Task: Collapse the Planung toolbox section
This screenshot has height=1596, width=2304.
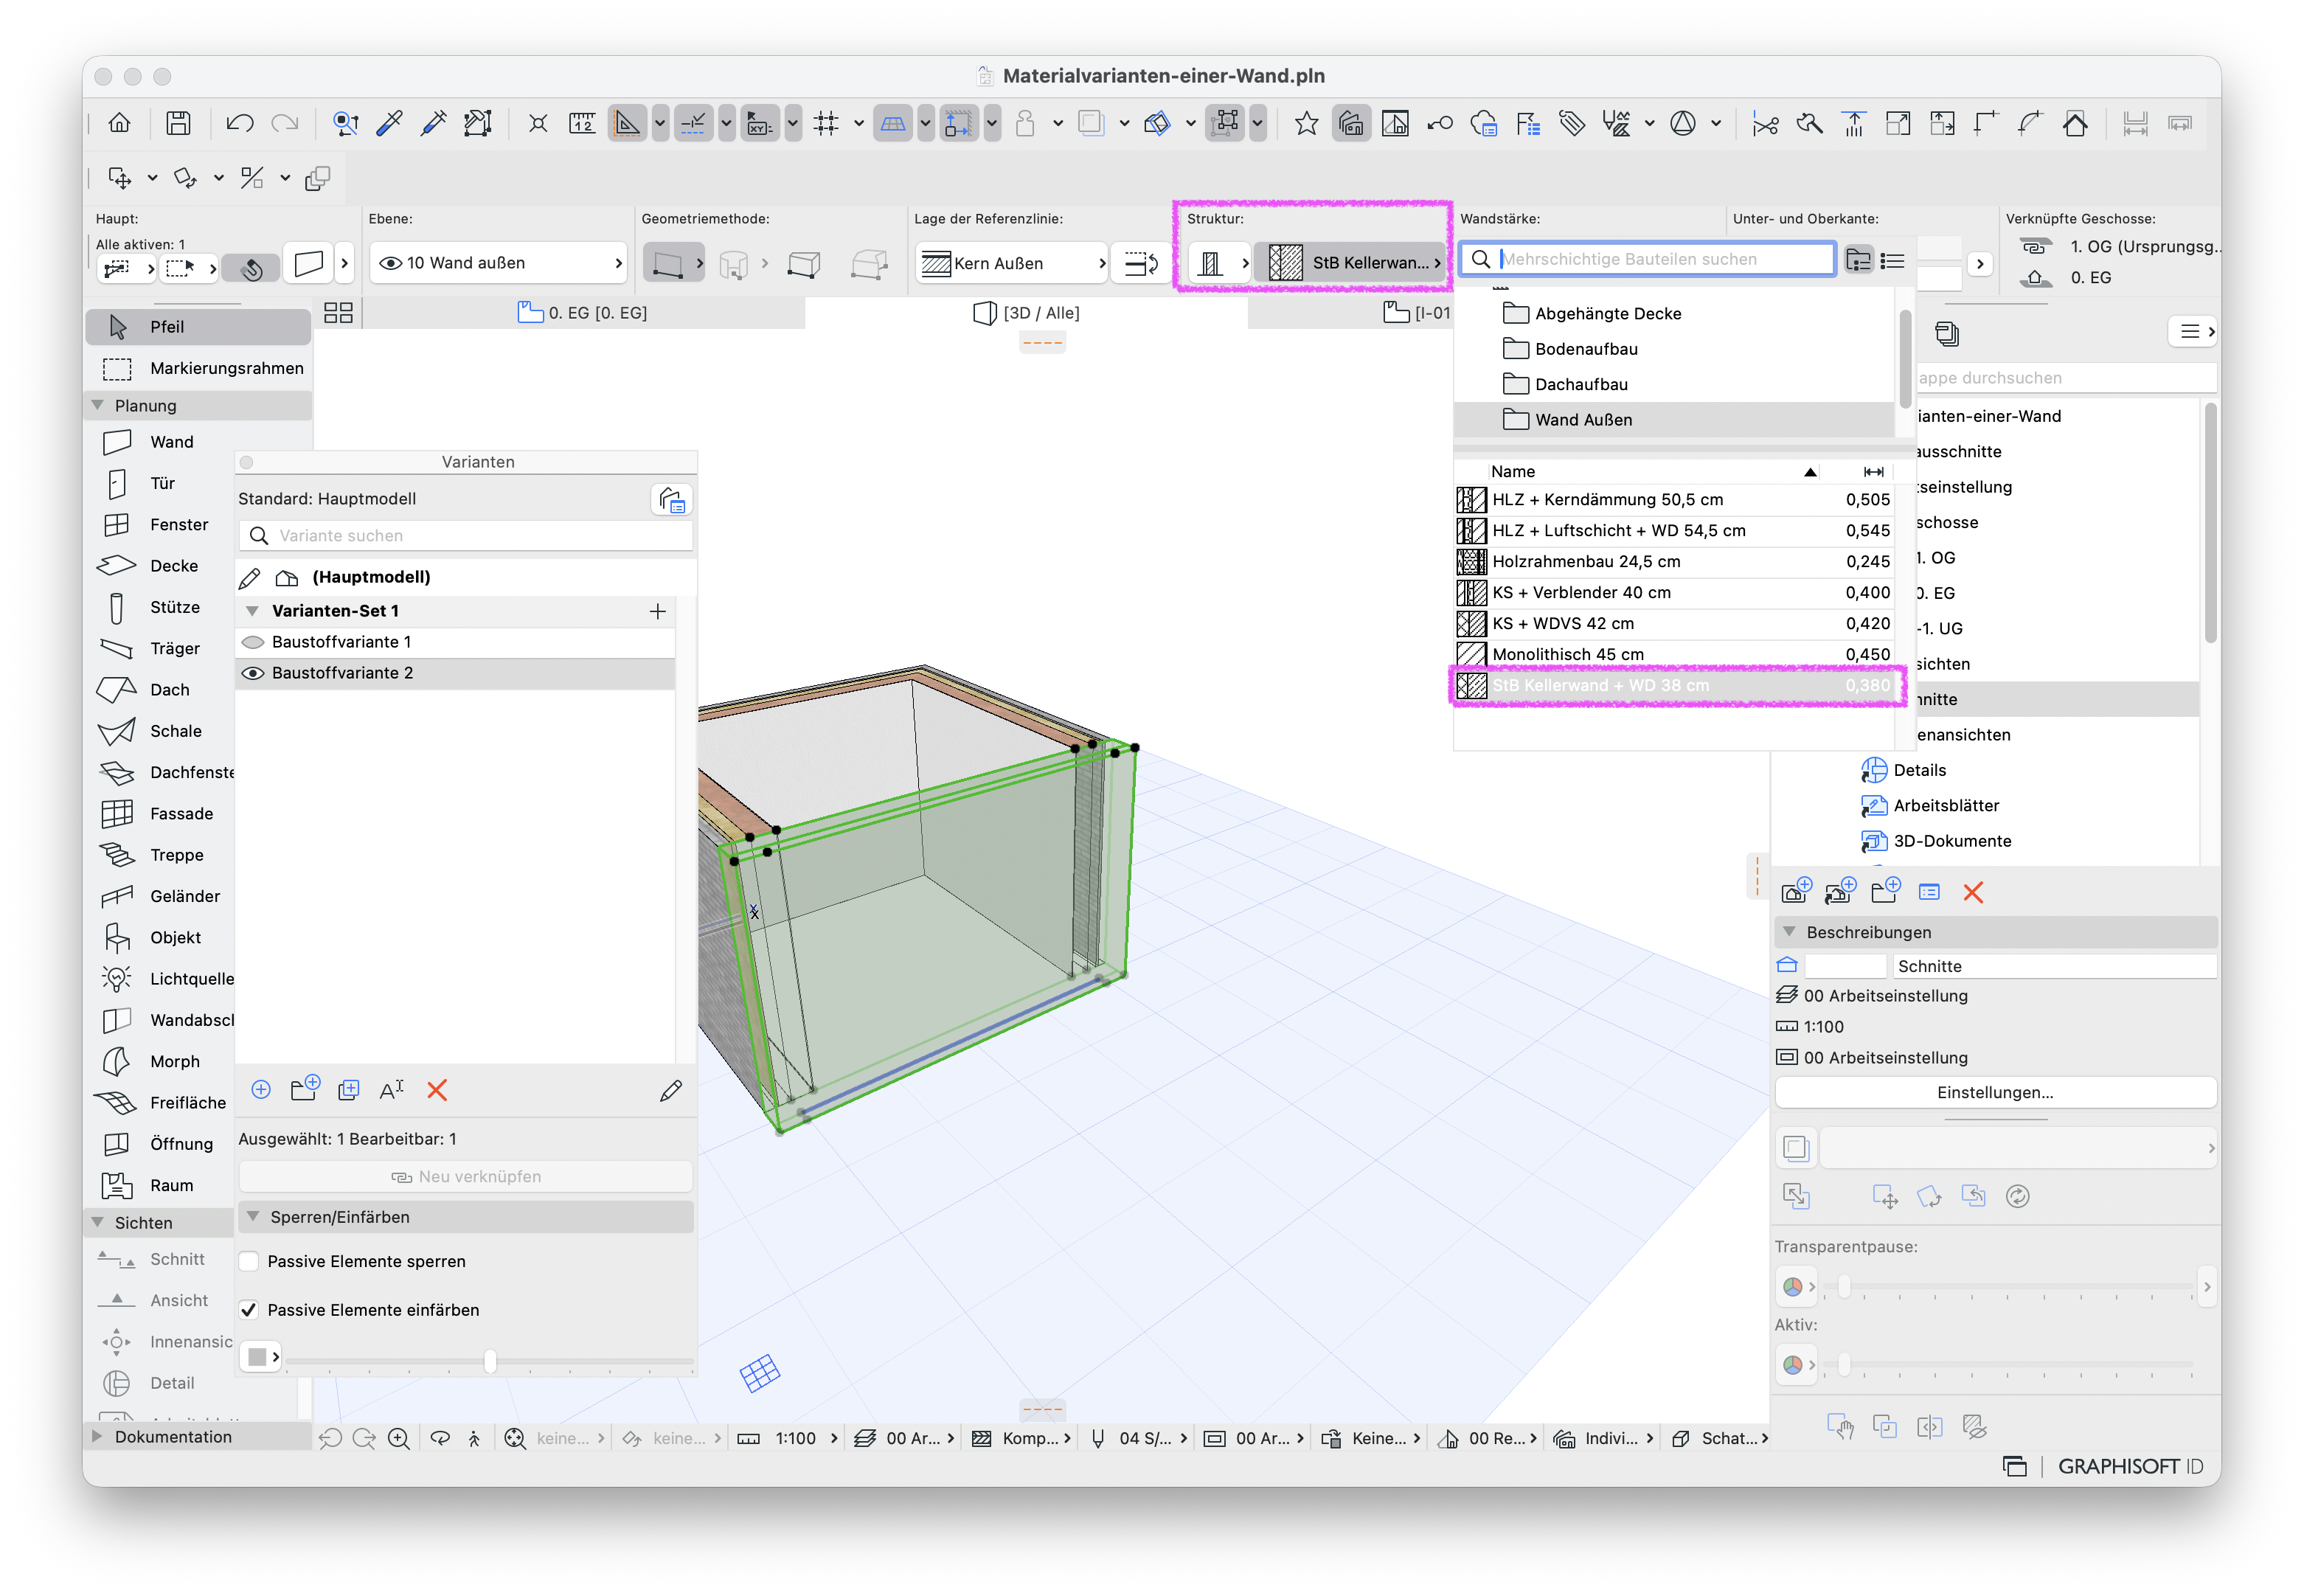Action: click(x=98, y=405)
